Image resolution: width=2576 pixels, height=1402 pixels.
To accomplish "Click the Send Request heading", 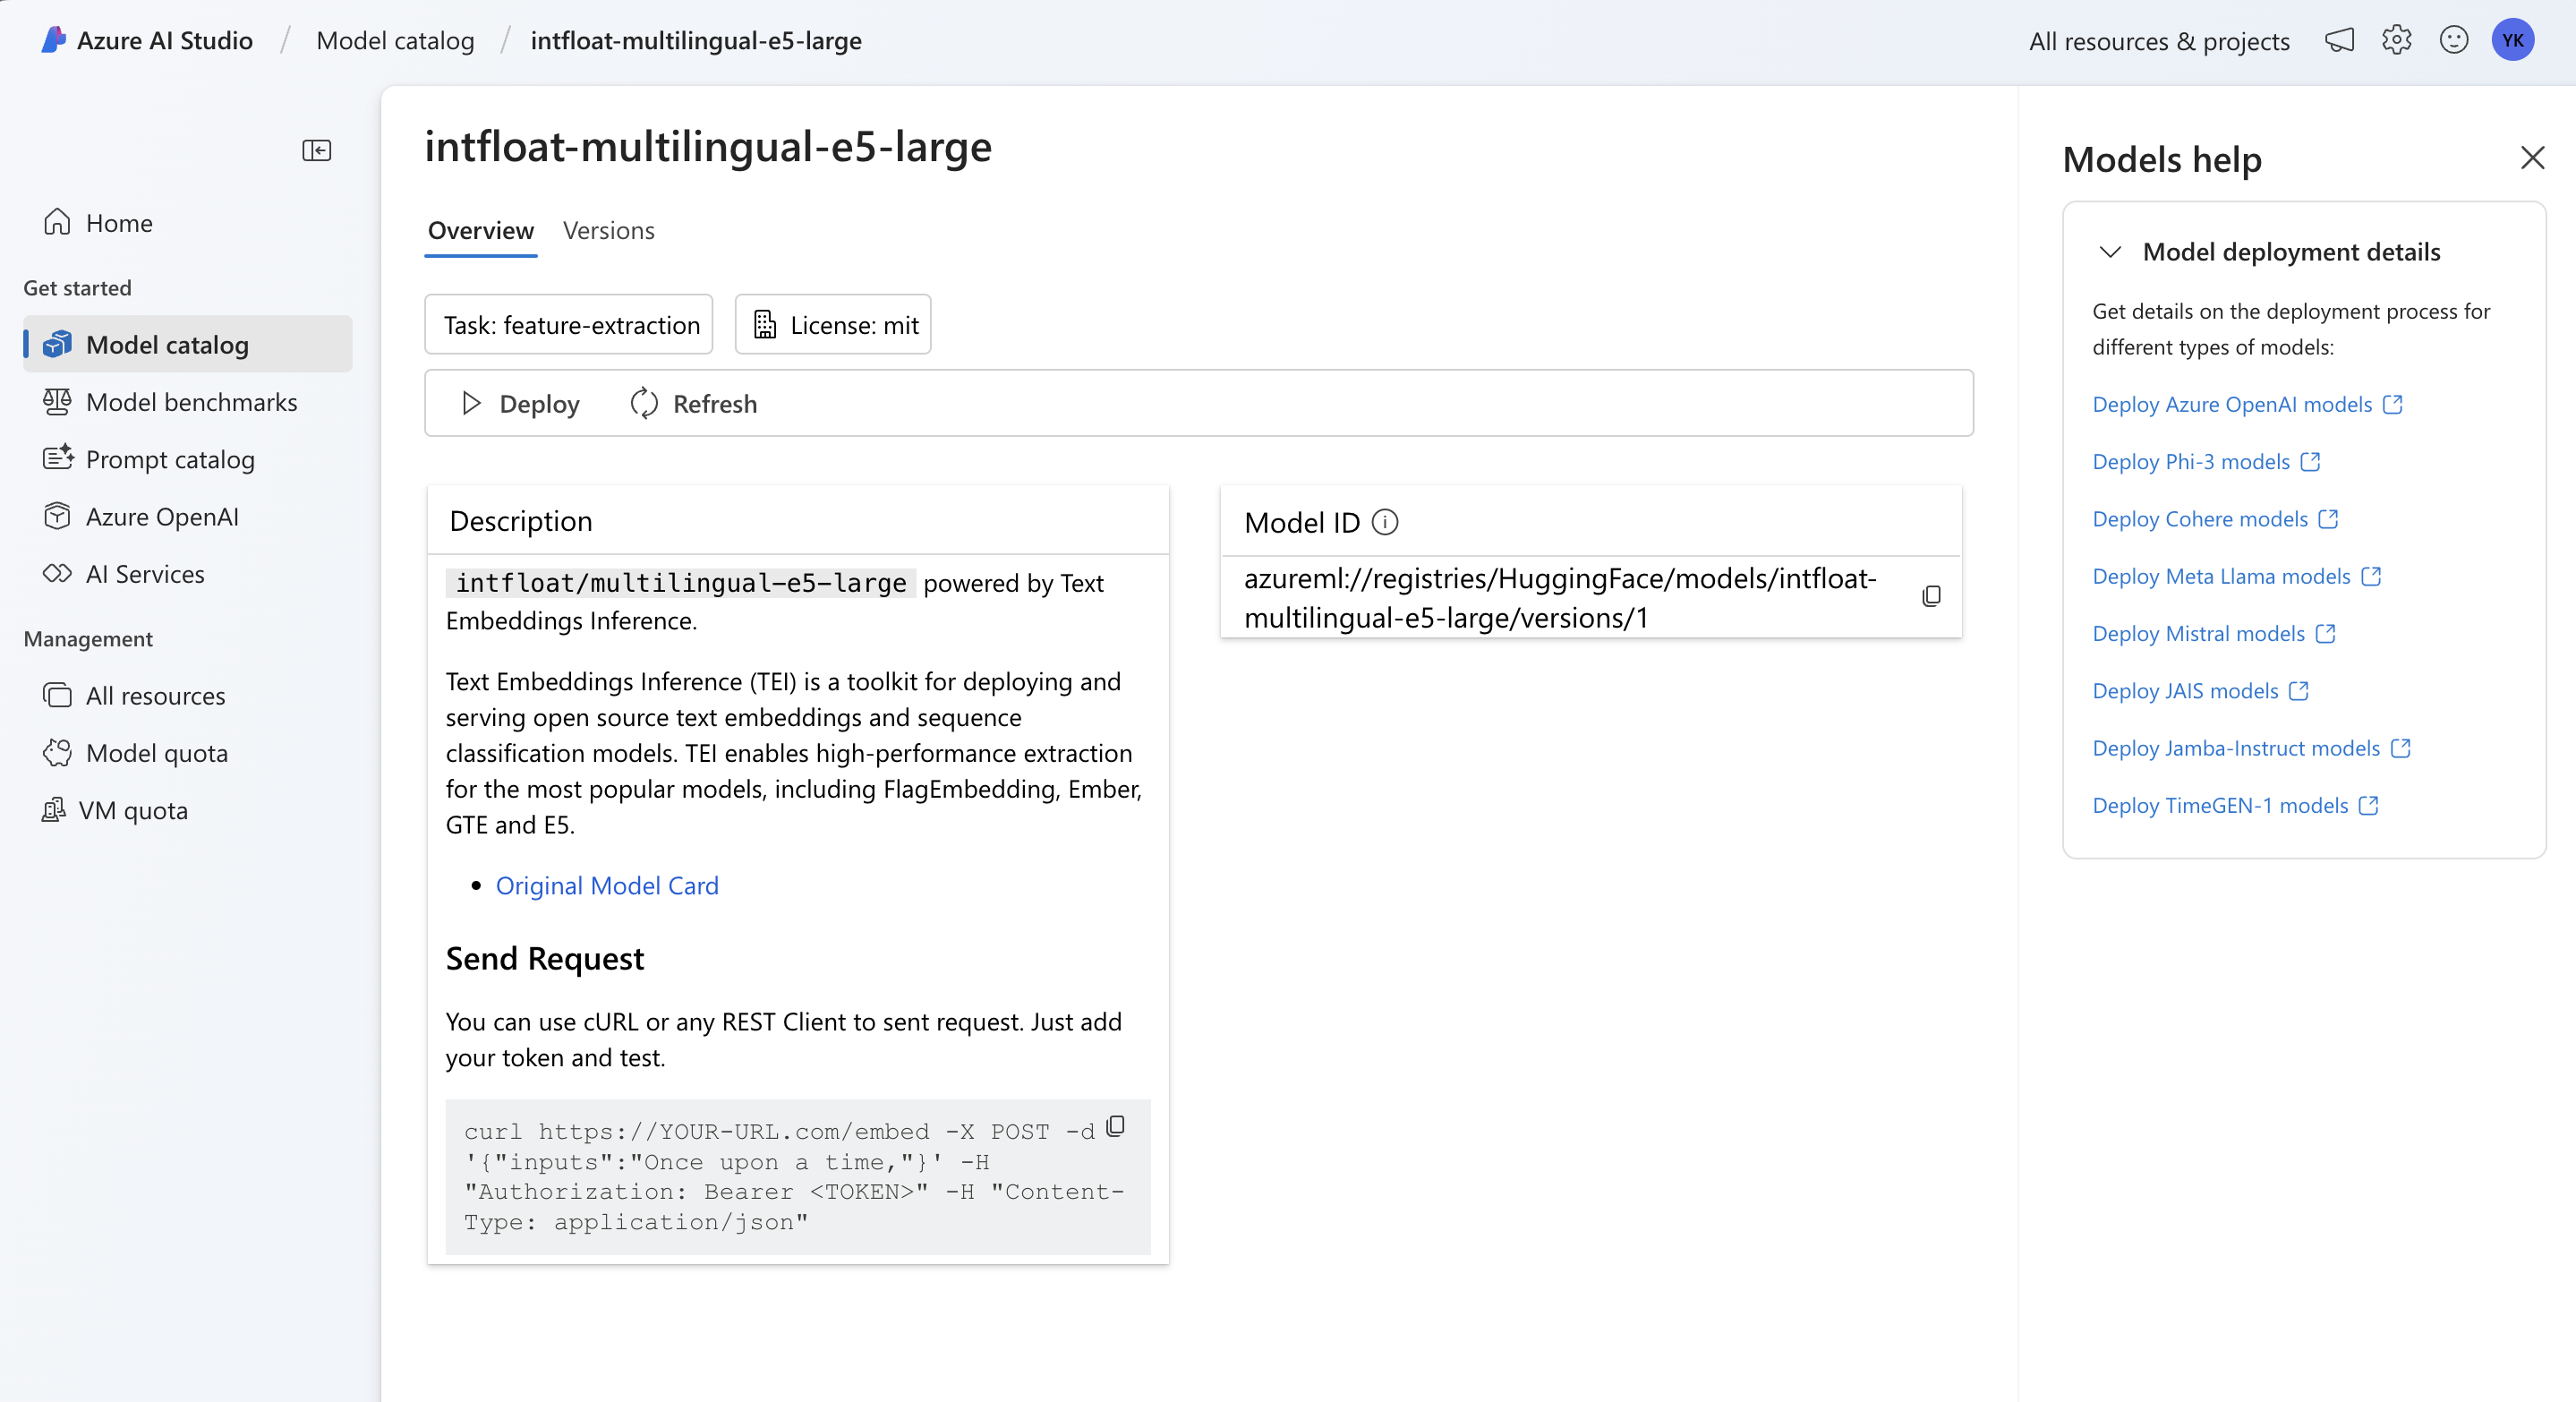I will (x=545, y=957).
